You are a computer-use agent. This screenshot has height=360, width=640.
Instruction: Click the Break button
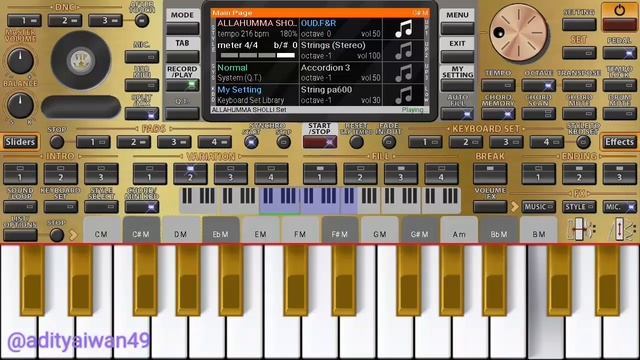click(x=490, y=174)
